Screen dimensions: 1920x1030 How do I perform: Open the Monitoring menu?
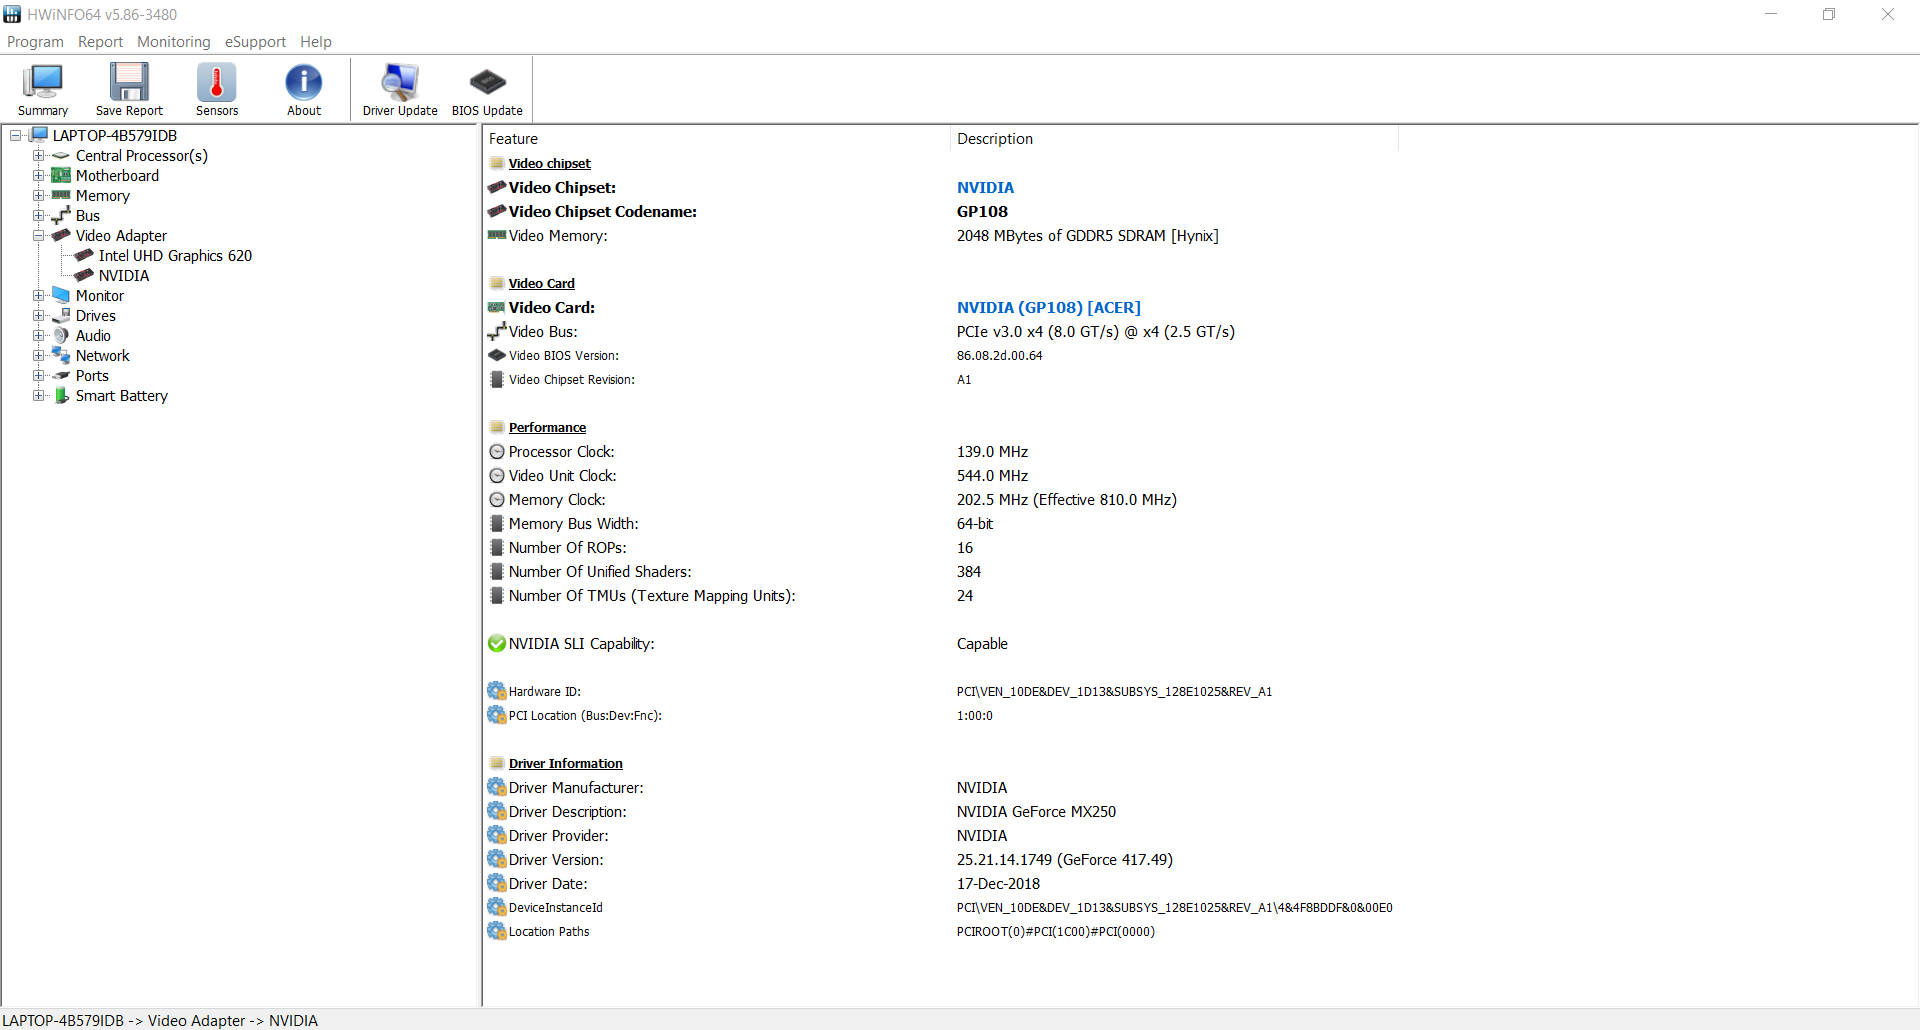point(174,42)
